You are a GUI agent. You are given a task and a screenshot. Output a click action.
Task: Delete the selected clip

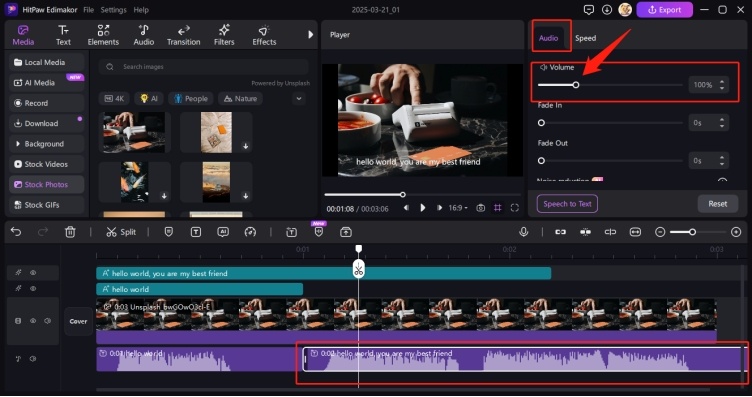(x=70, y=232)
